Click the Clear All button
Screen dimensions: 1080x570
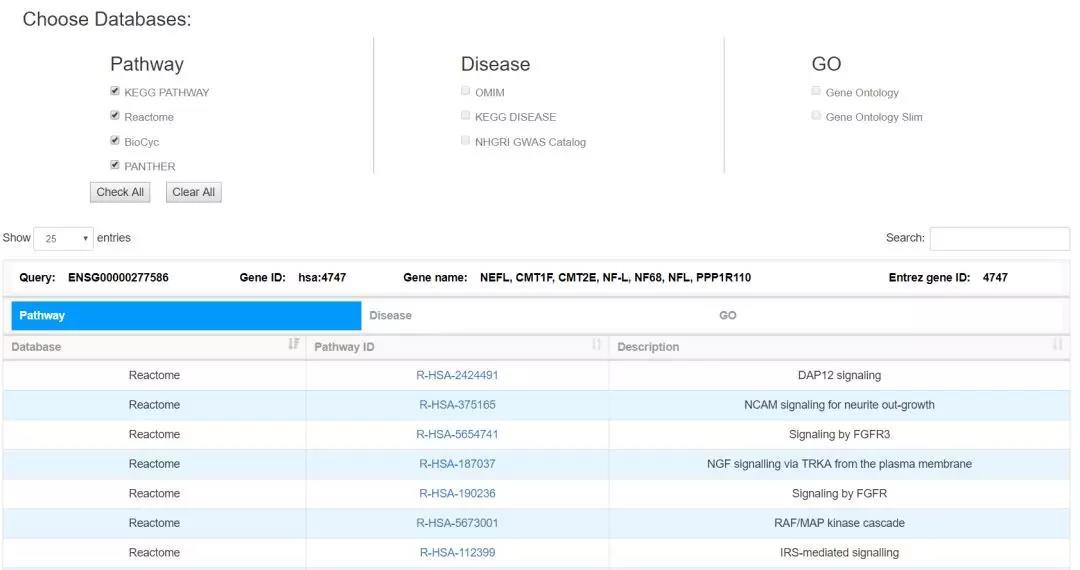[x=194, y=192]
